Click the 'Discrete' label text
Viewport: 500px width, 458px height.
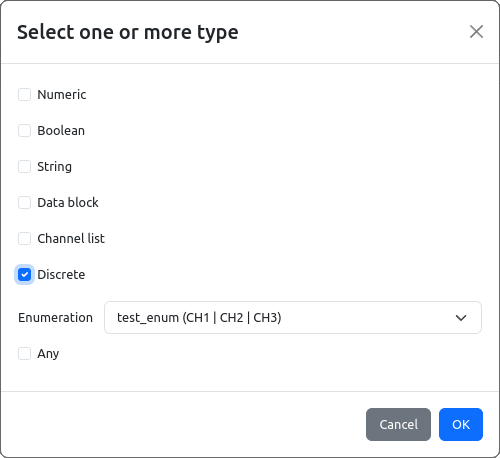(61, 275)
